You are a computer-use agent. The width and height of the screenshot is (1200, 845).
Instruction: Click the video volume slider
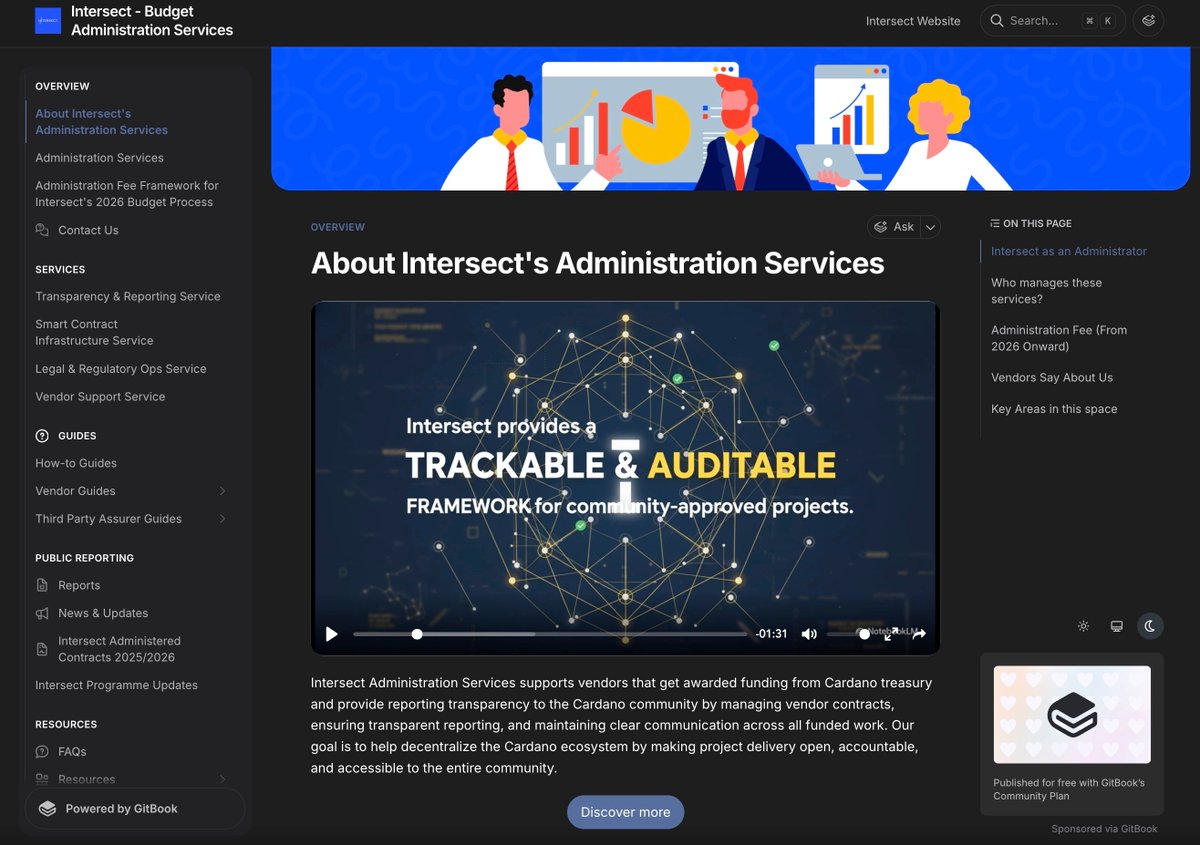(849, 634)
